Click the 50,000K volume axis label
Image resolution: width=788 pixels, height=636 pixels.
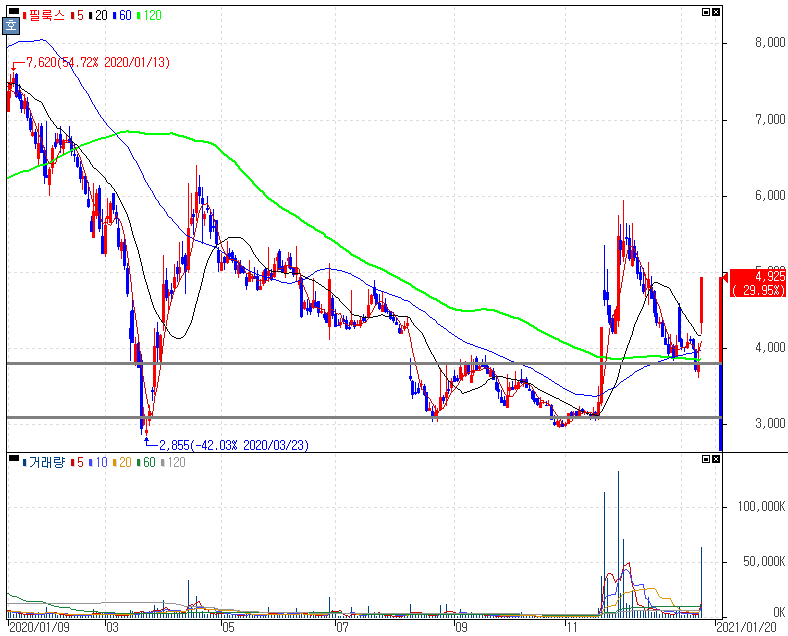point(764,562)
